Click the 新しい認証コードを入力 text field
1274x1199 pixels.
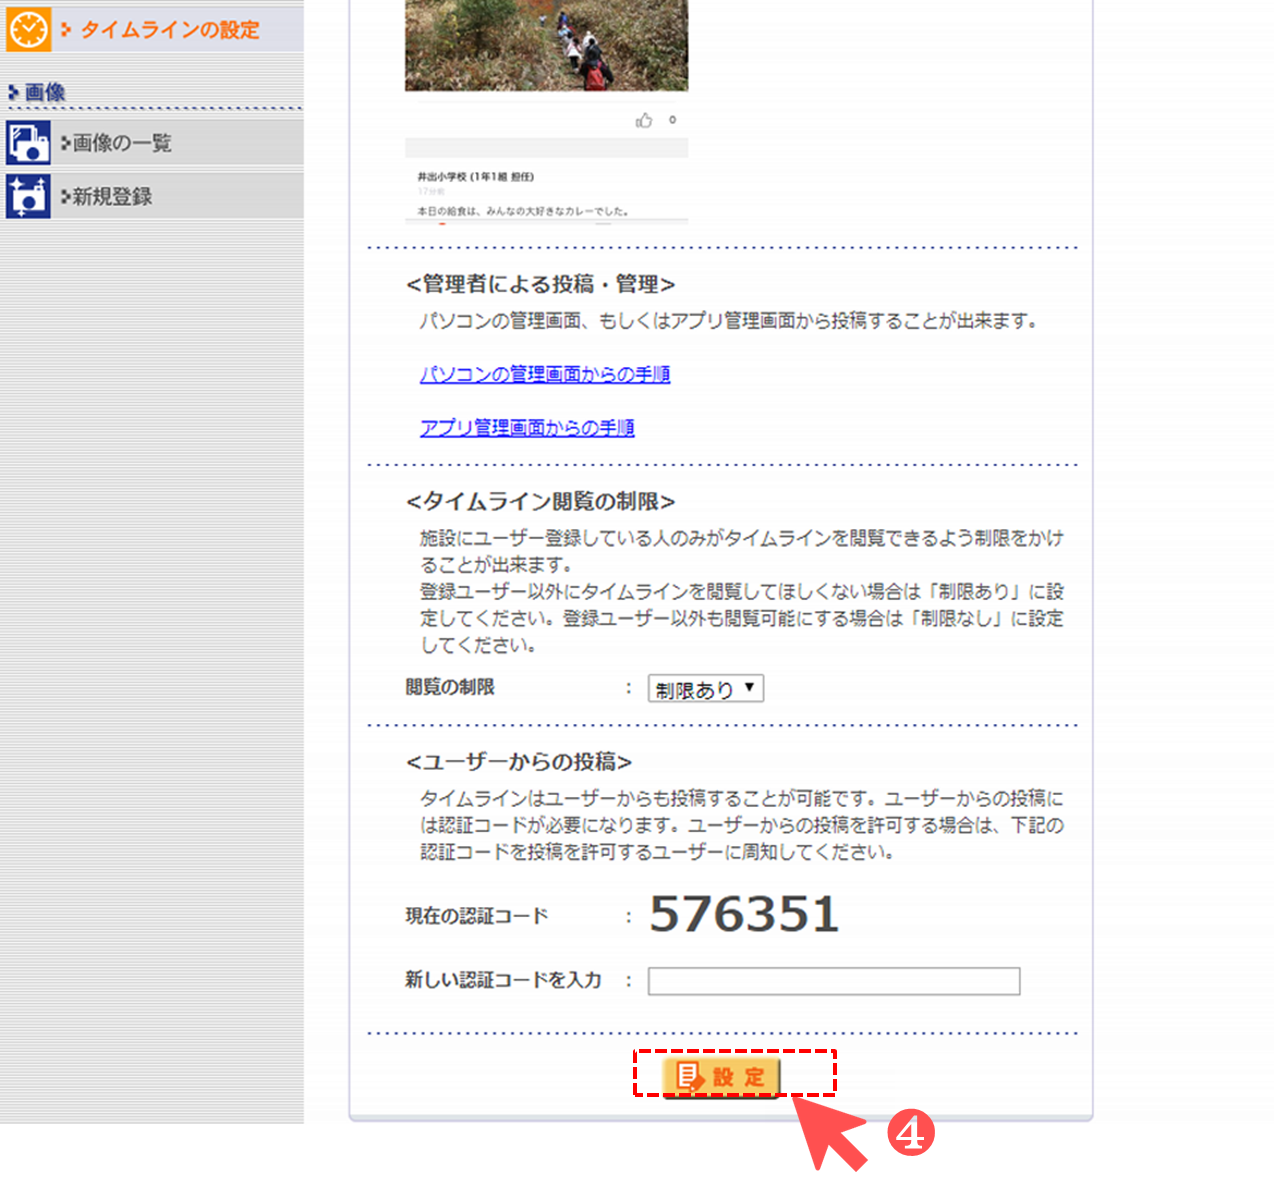833,981
